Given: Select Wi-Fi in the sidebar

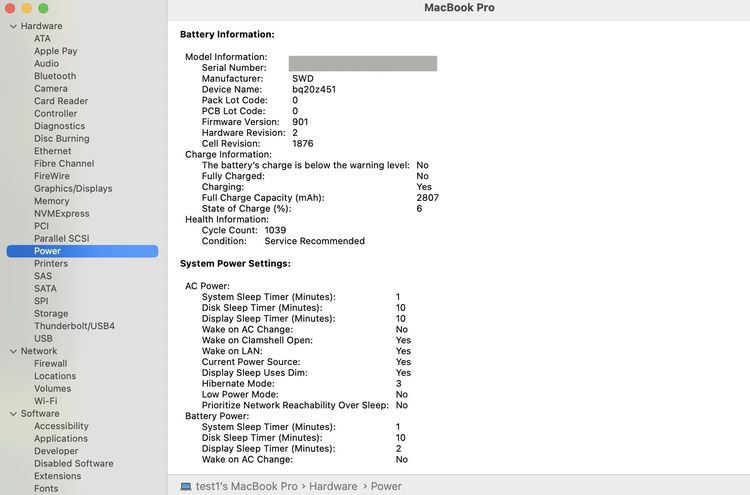Looking at the screenshot, I should tap(45, 401).
